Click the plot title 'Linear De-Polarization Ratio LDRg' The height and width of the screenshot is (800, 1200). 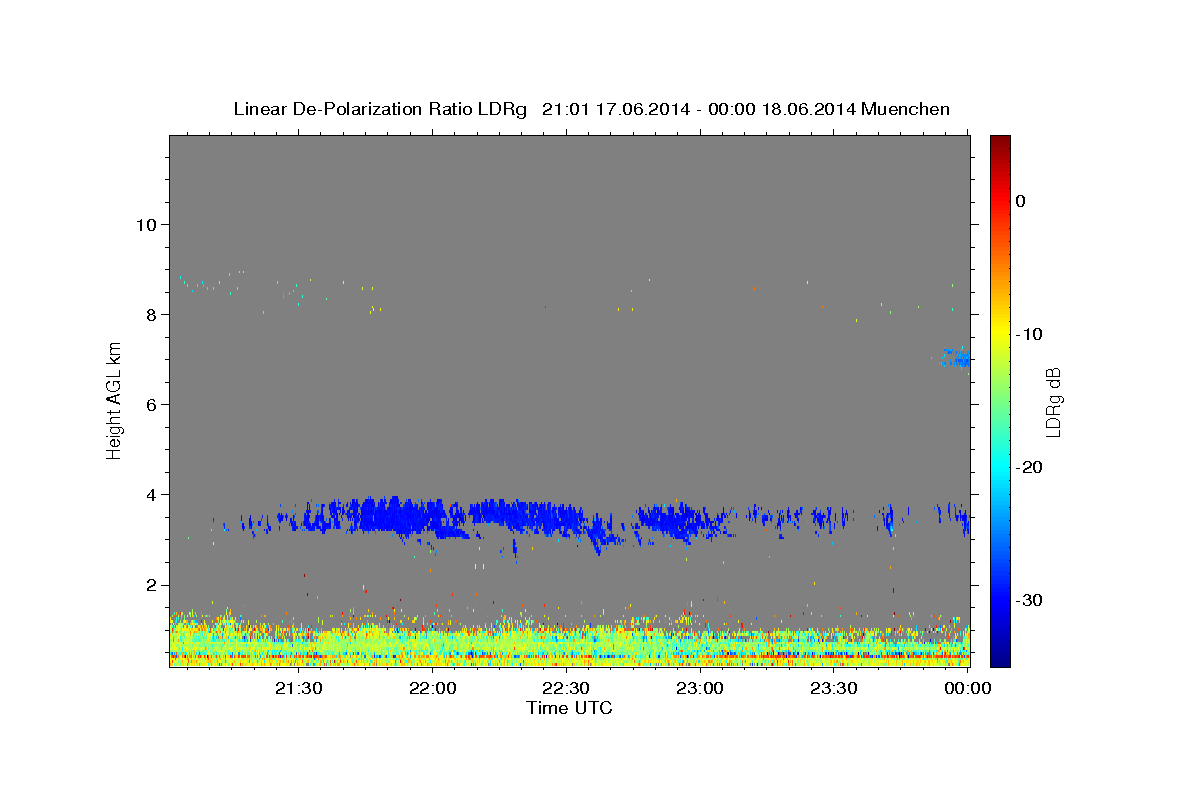380,109
